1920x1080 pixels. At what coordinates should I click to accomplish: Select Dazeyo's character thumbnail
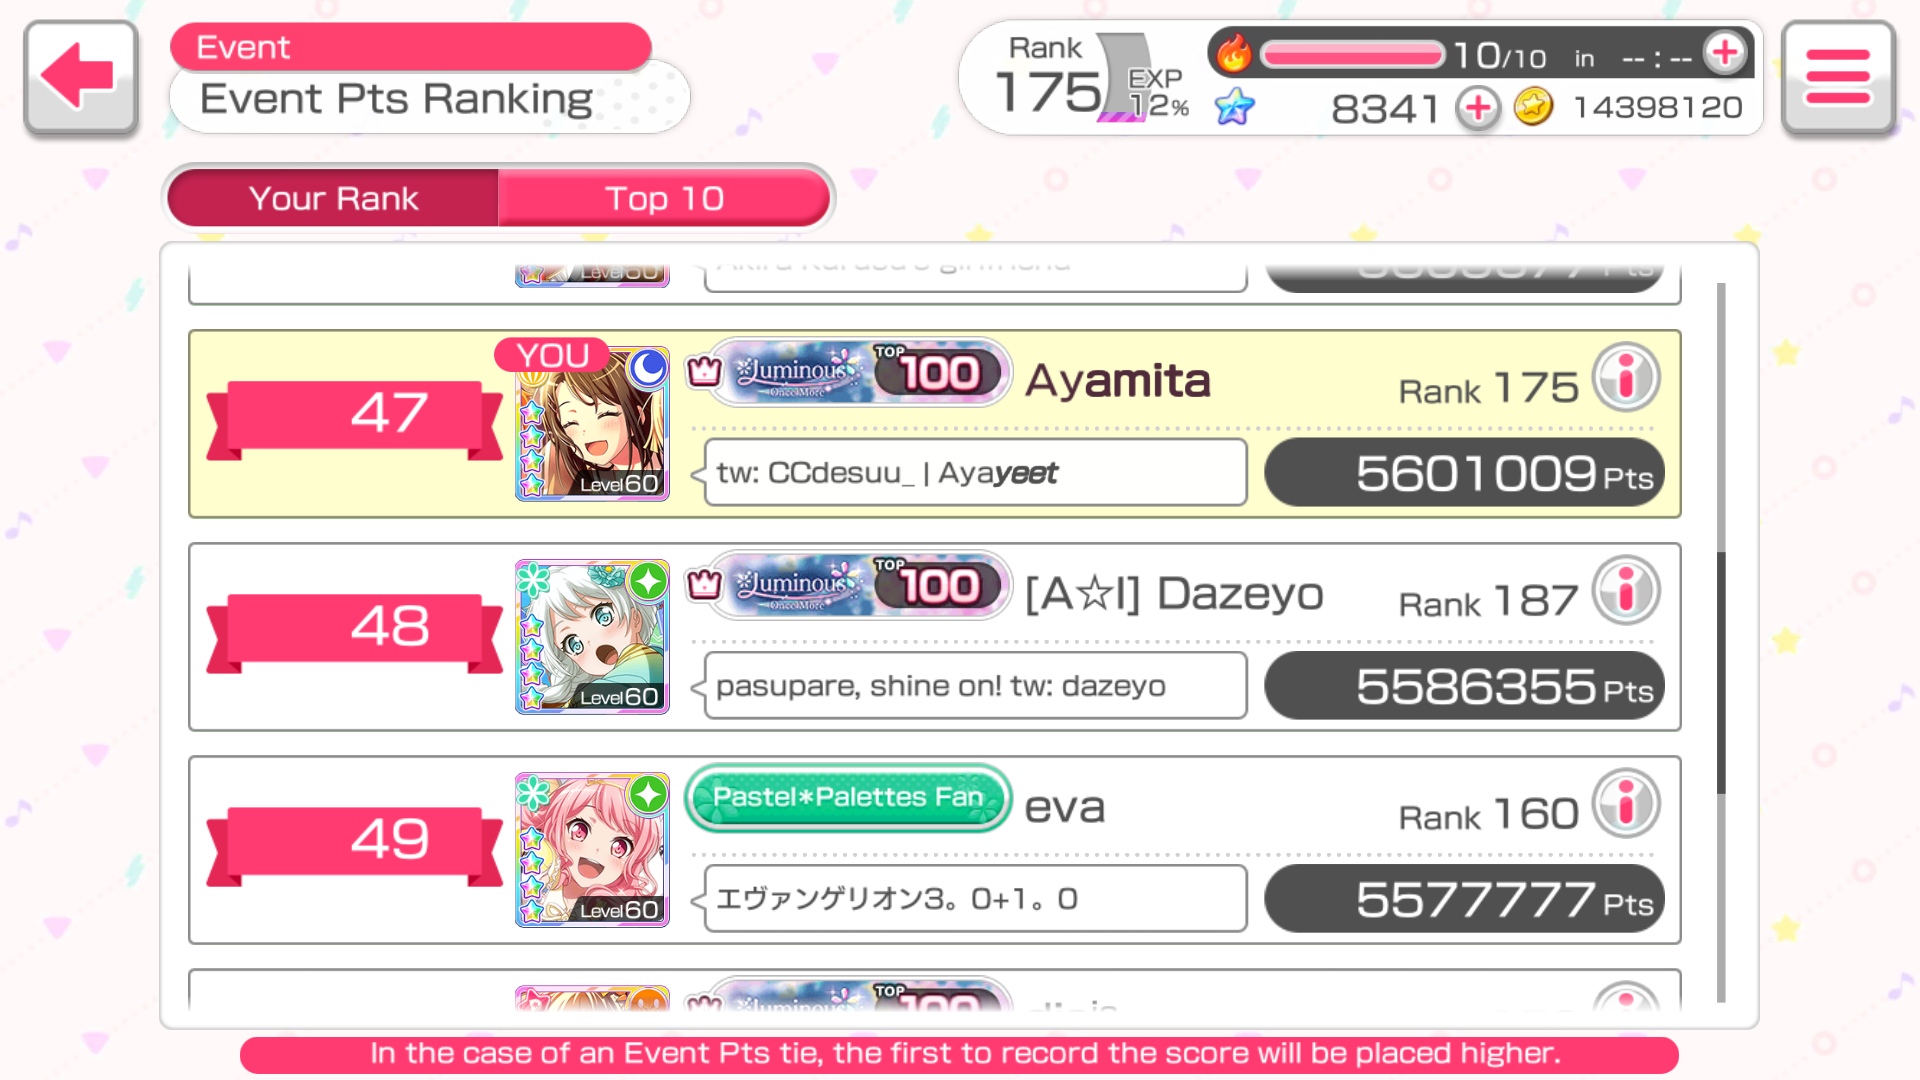pos(592,637)
